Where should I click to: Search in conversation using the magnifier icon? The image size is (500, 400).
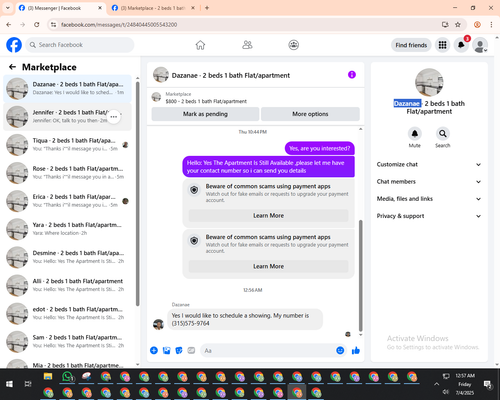coord(443,134)
